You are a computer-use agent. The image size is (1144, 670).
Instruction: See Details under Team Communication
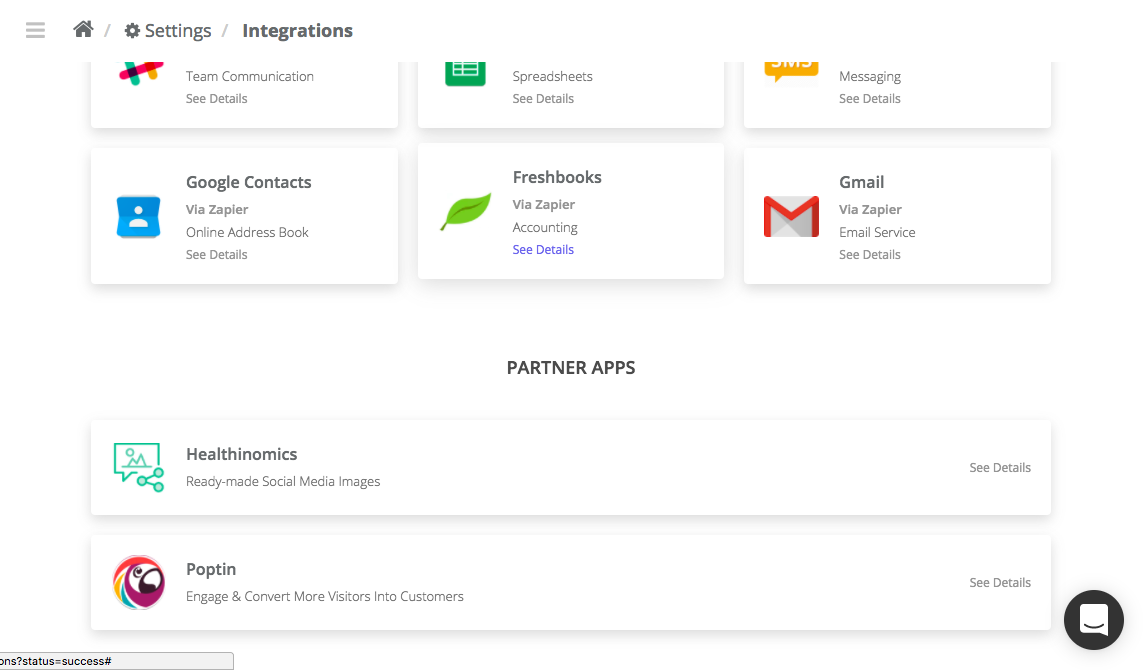pos(216,99)
